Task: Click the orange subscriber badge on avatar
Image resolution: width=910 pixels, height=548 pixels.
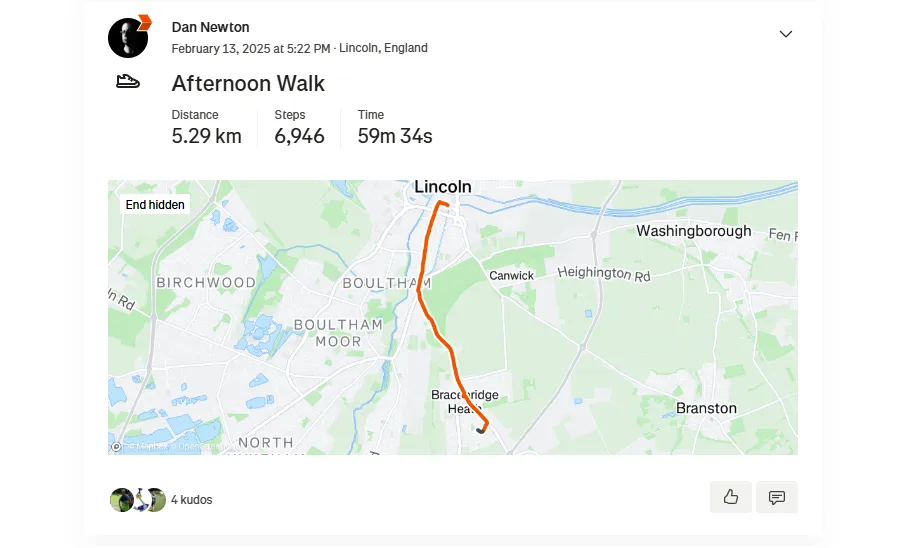Action: click(145, 22)
